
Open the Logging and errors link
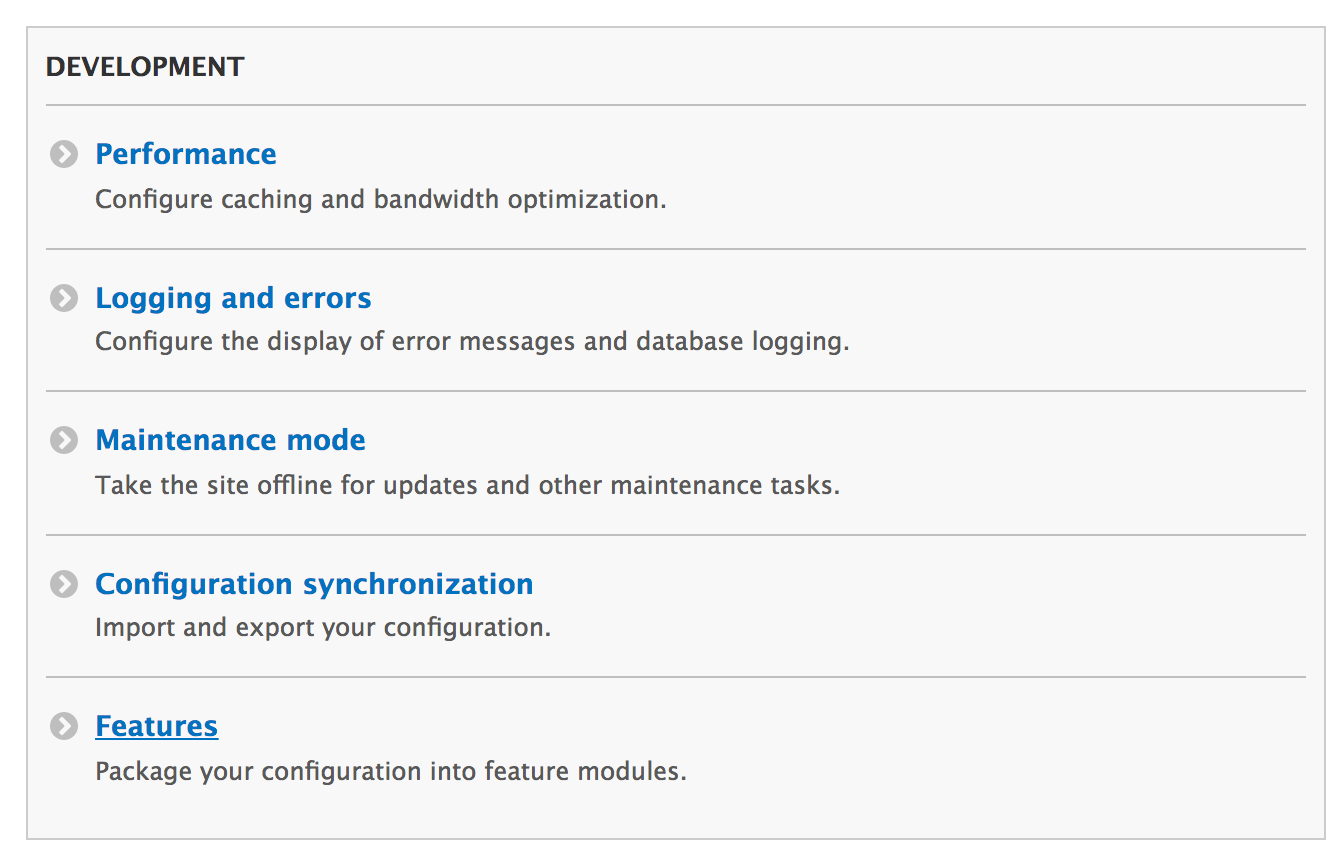[233, 298]
